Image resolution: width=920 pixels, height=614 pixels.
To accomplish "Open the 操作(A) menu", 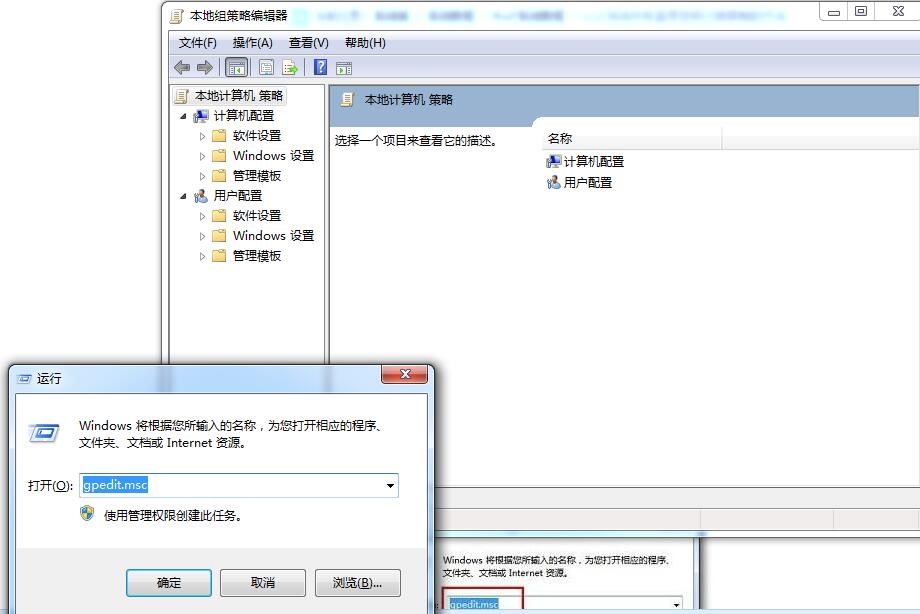I will (252, 43).
